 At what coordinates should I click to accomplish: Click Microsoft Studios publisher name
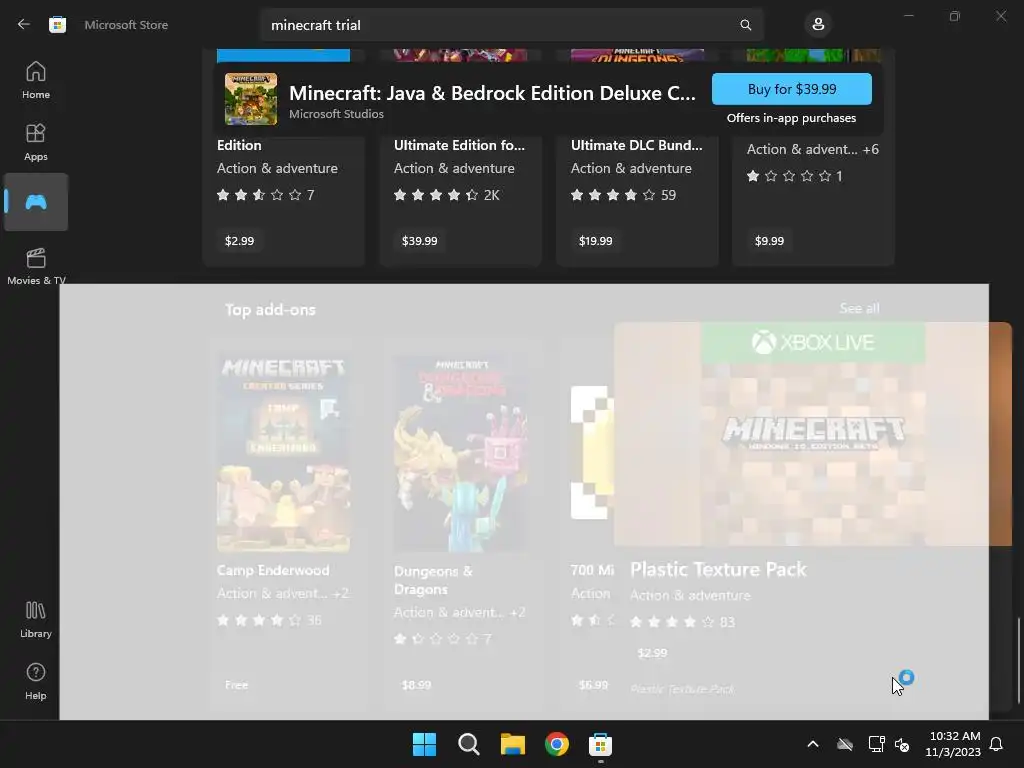[336, 114]
